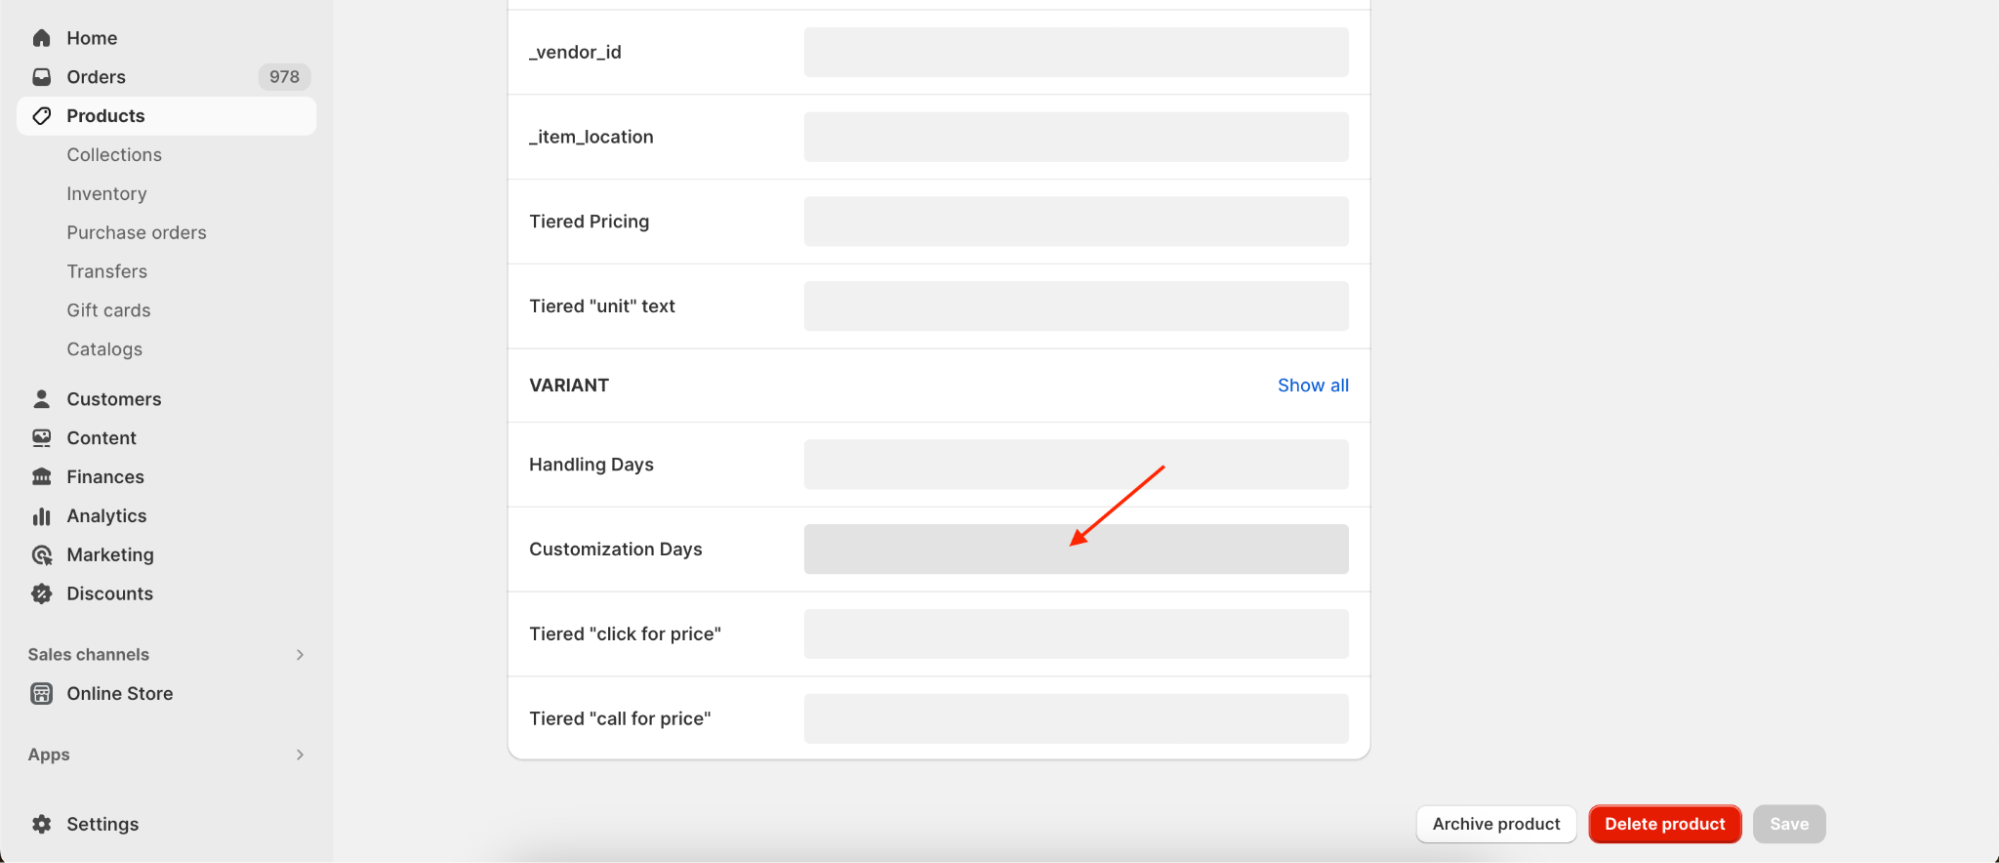Click the Finances bank icon
The image size is (1999, 863).
[x=41, y=477]
